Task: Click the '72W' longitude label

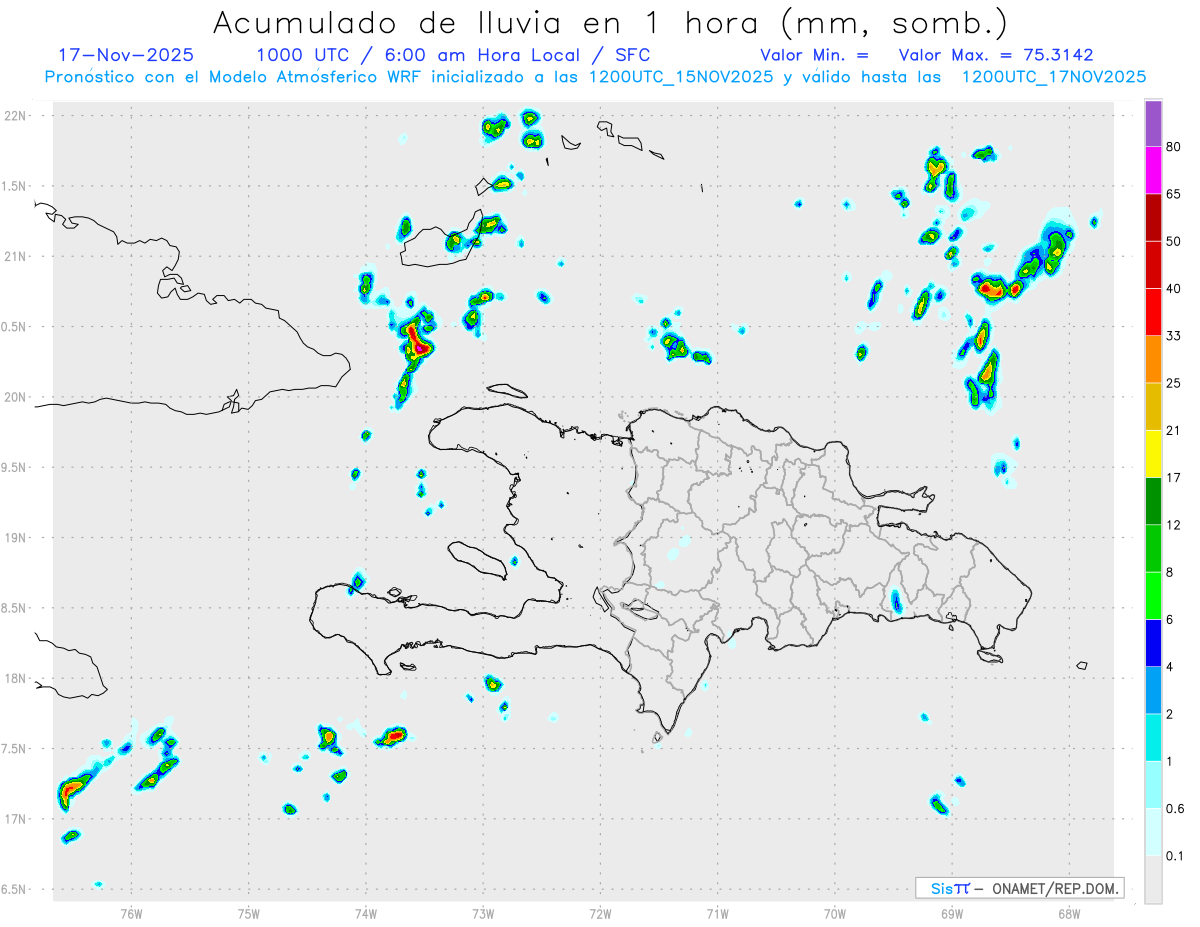Action: (x=600, y=912)
